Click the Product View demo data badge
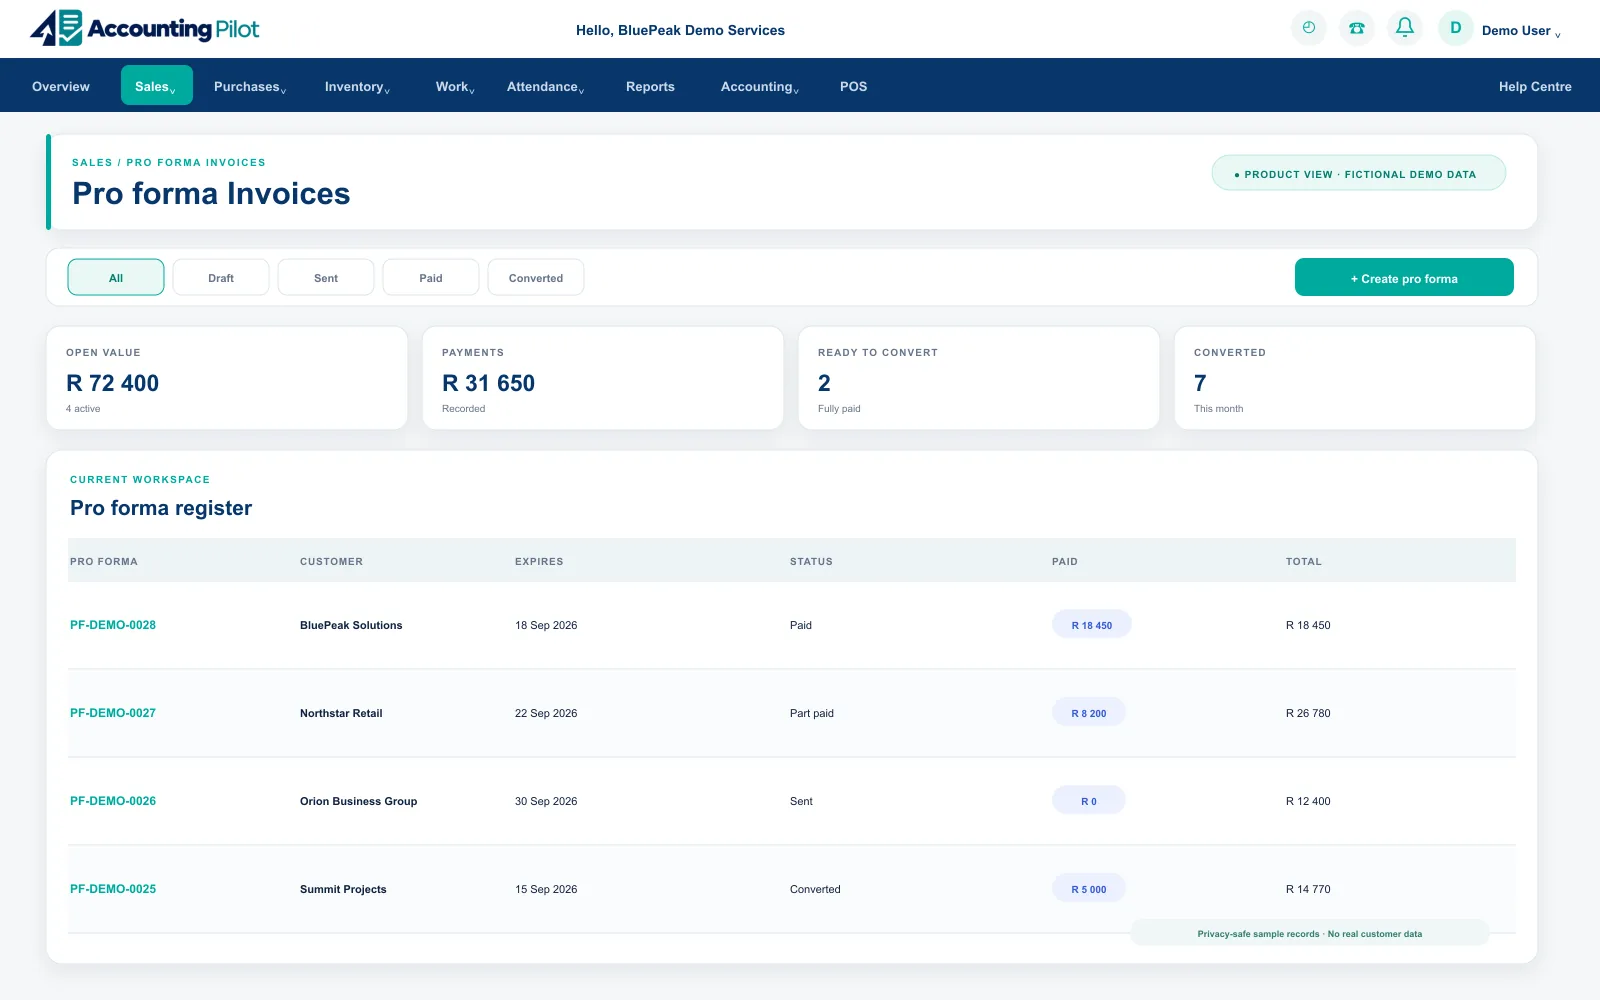Image resolution: width=1600 pixels, height=1000 pixels. coord(1359,173)
